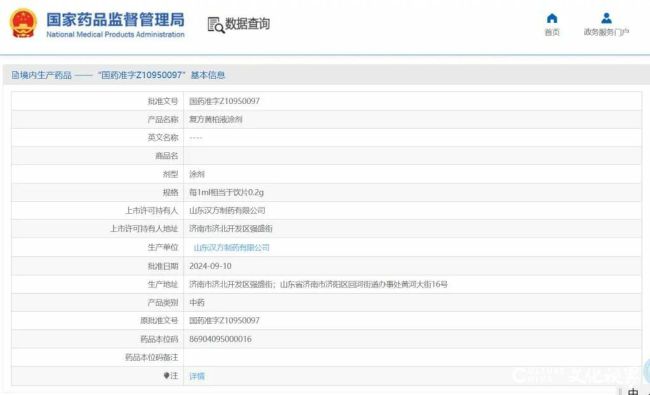
Task: Open the 详情 remark details link
Action: point(197,376)
